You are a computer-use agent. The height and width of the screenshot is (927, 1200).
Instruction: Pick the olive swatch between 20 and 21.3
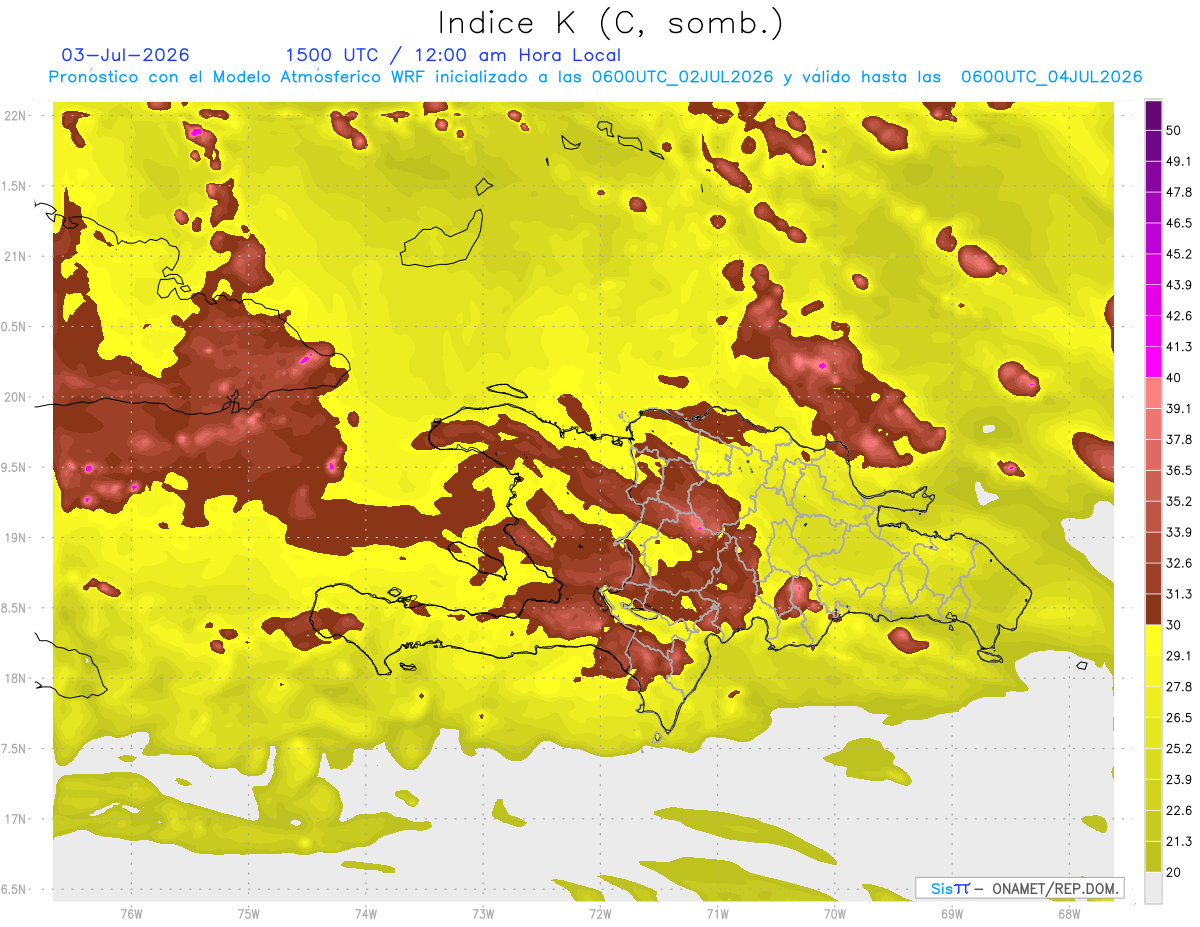point(1153,856)
